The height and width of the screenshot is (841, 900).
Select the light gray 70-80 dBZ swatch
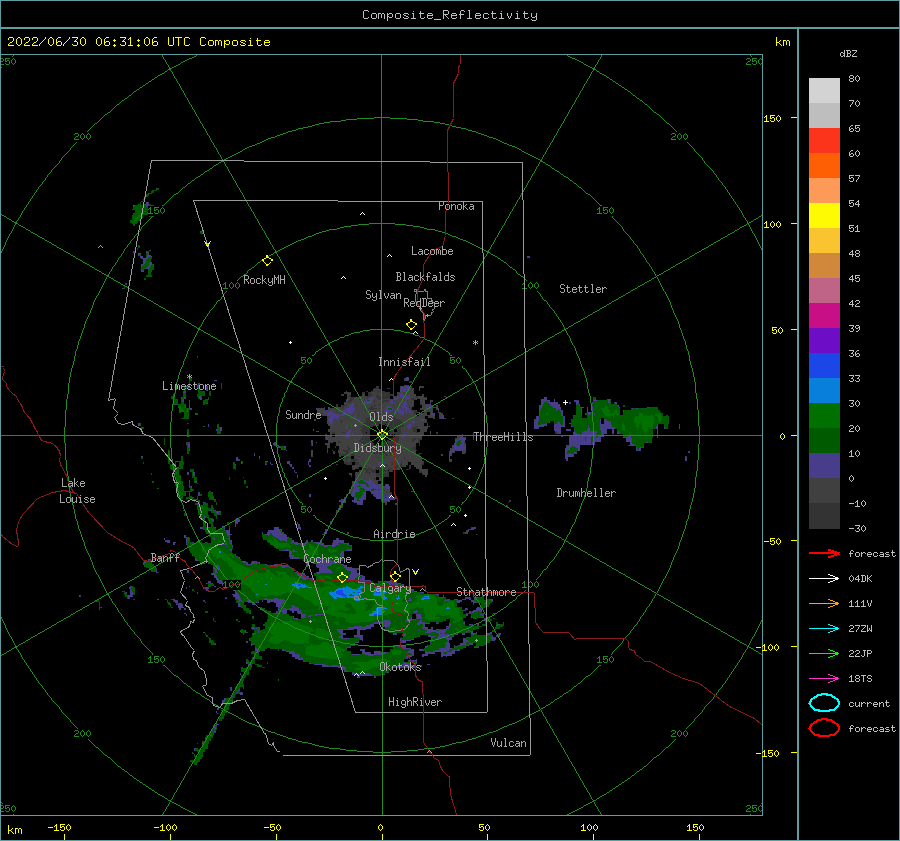pos(824,91)
